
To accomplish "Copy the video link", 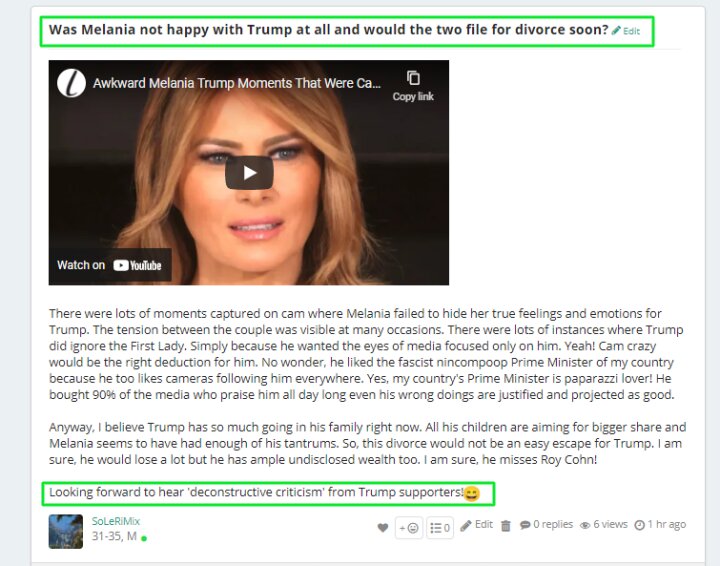I will (413, 86).
